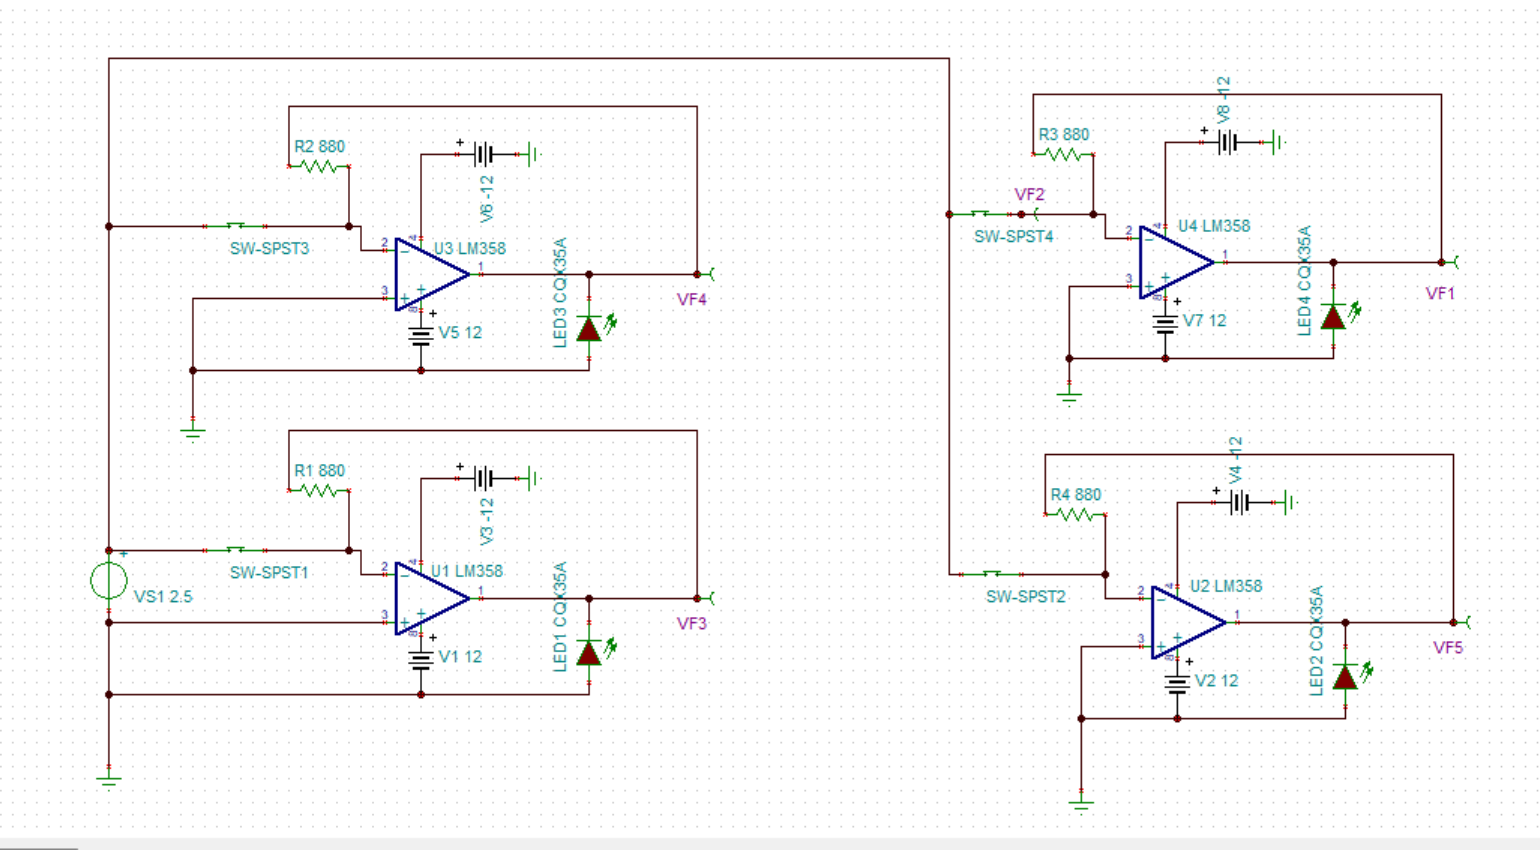Click the VF2 label text
This screenshot has width=1540, height=850.
(x=1029, y=194)
